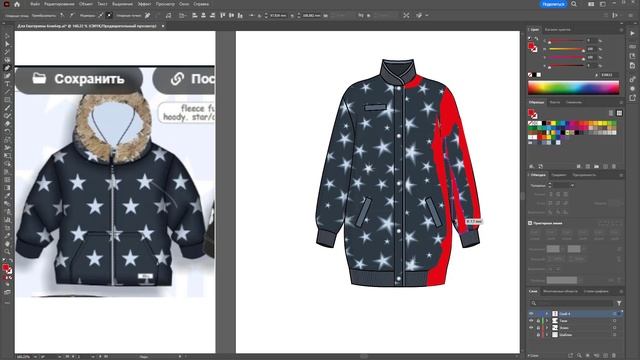Toggle the lock on the third layer
This screenshot has height=360, width=640.
click(538, 328)
